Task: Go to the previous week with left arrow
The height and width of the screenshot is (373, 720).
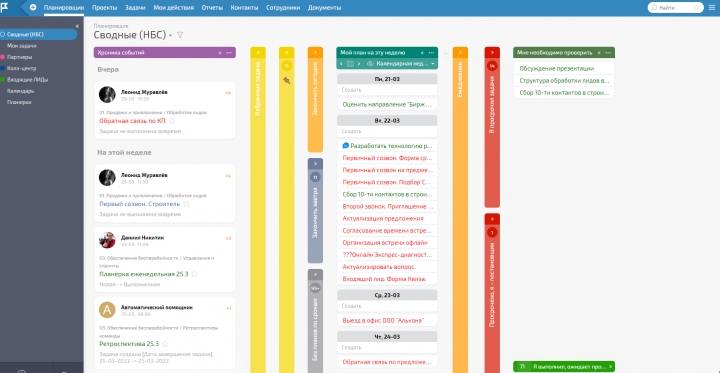Action: pyautogui.click(x=341, y=63)
